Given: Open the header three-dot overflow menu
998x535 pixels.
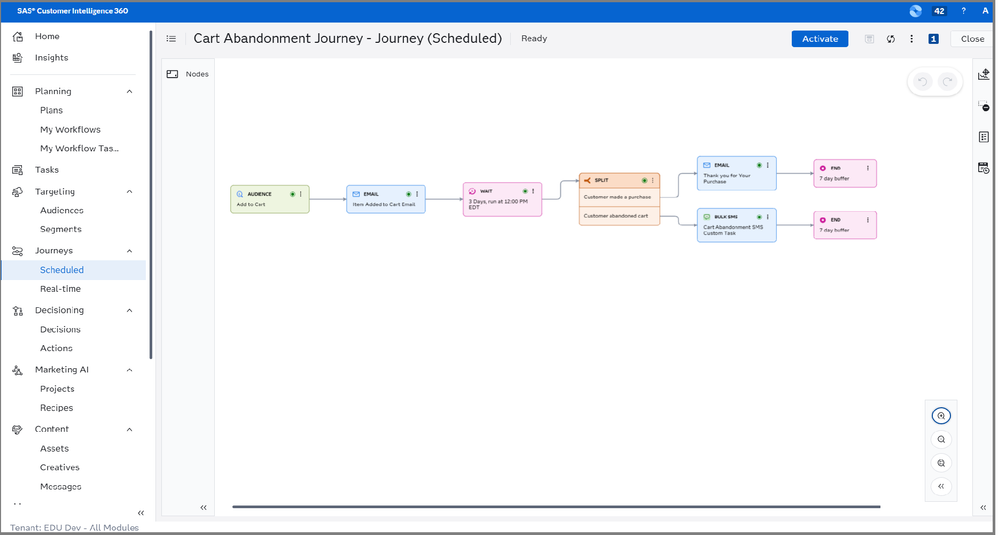Looking at the screenshot, I should click(x=911, y=39).
